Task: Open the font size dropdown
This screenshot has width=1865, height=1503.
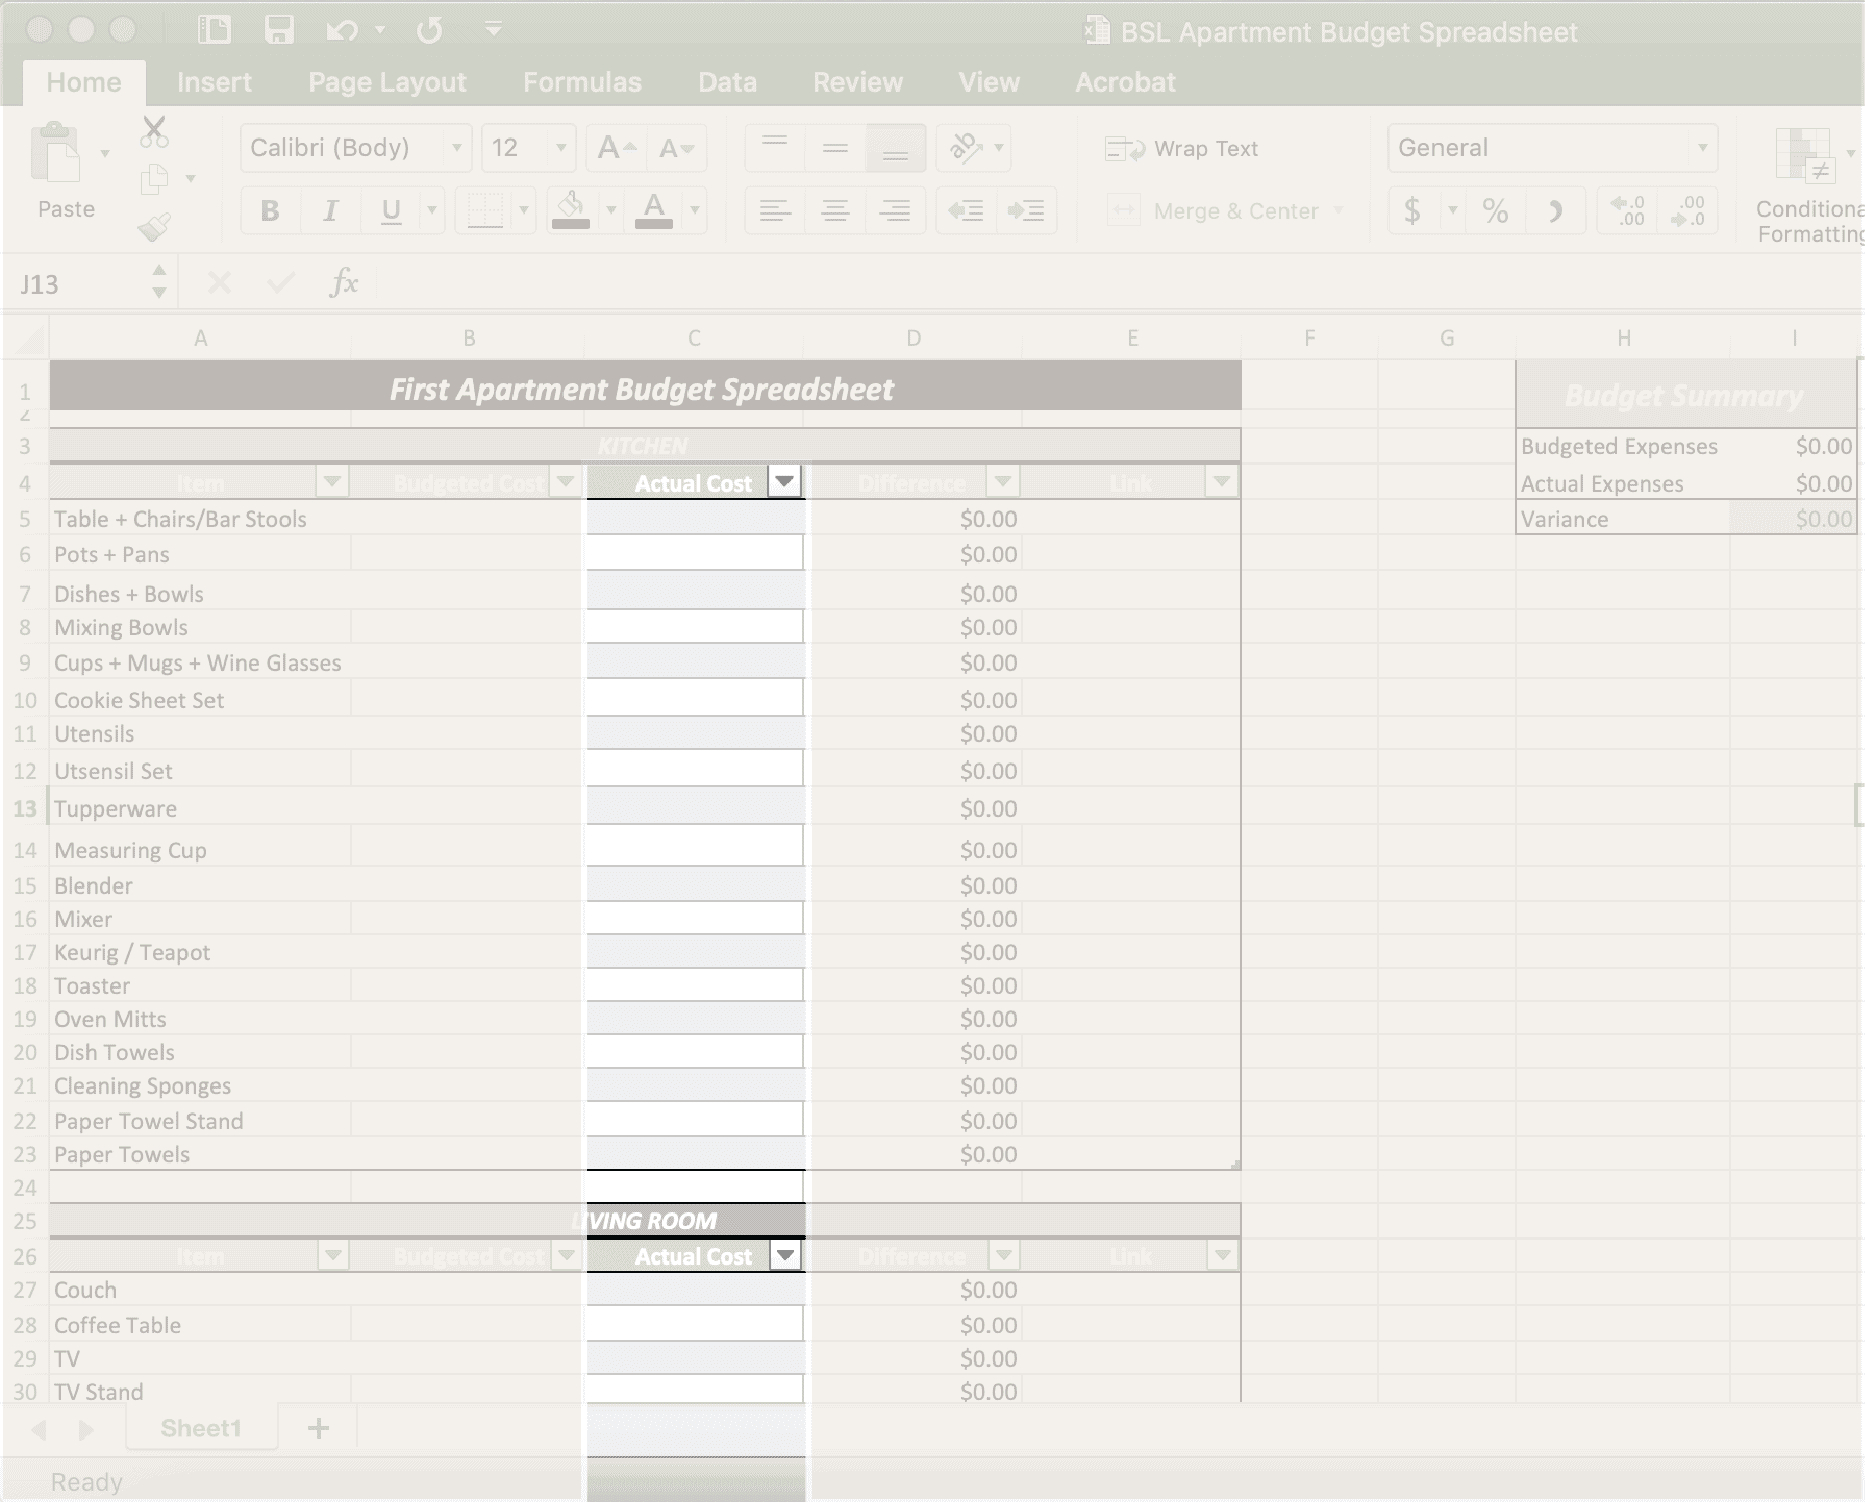Action: [x=561, y=148]
